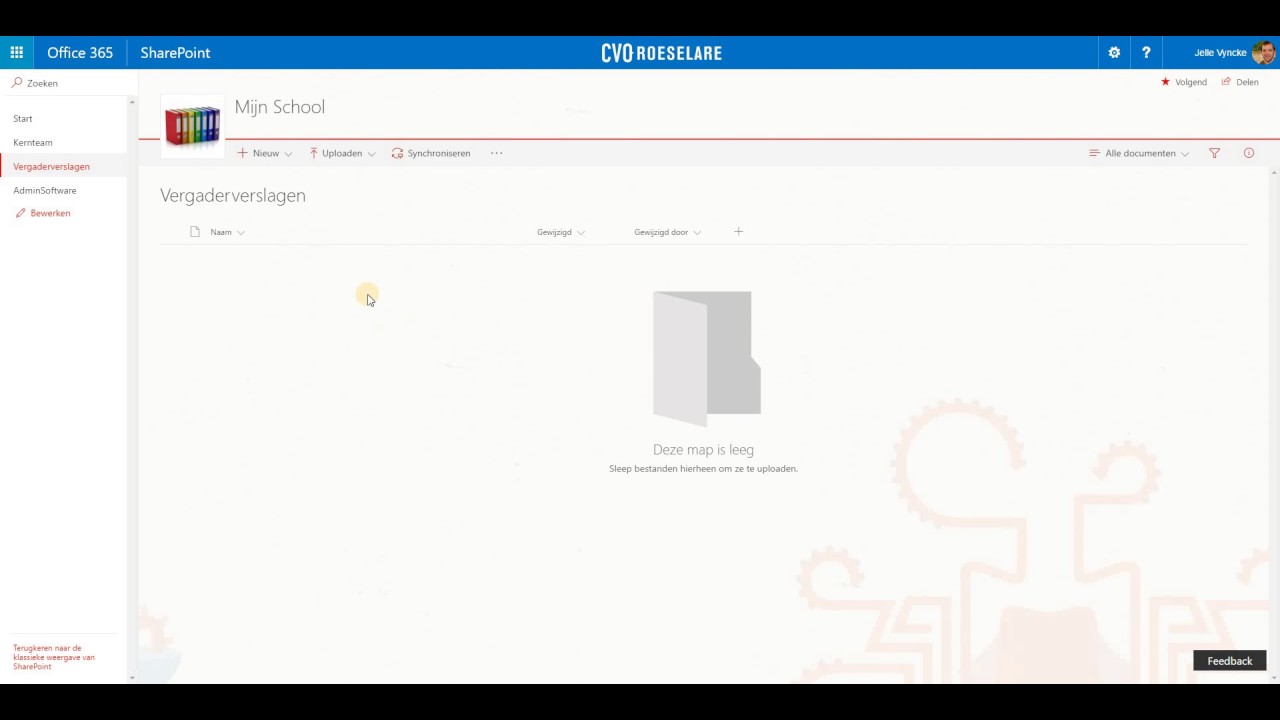Open the help question mark
This screenshot has width=1280, height=720.
click(x=1146, y=52)
